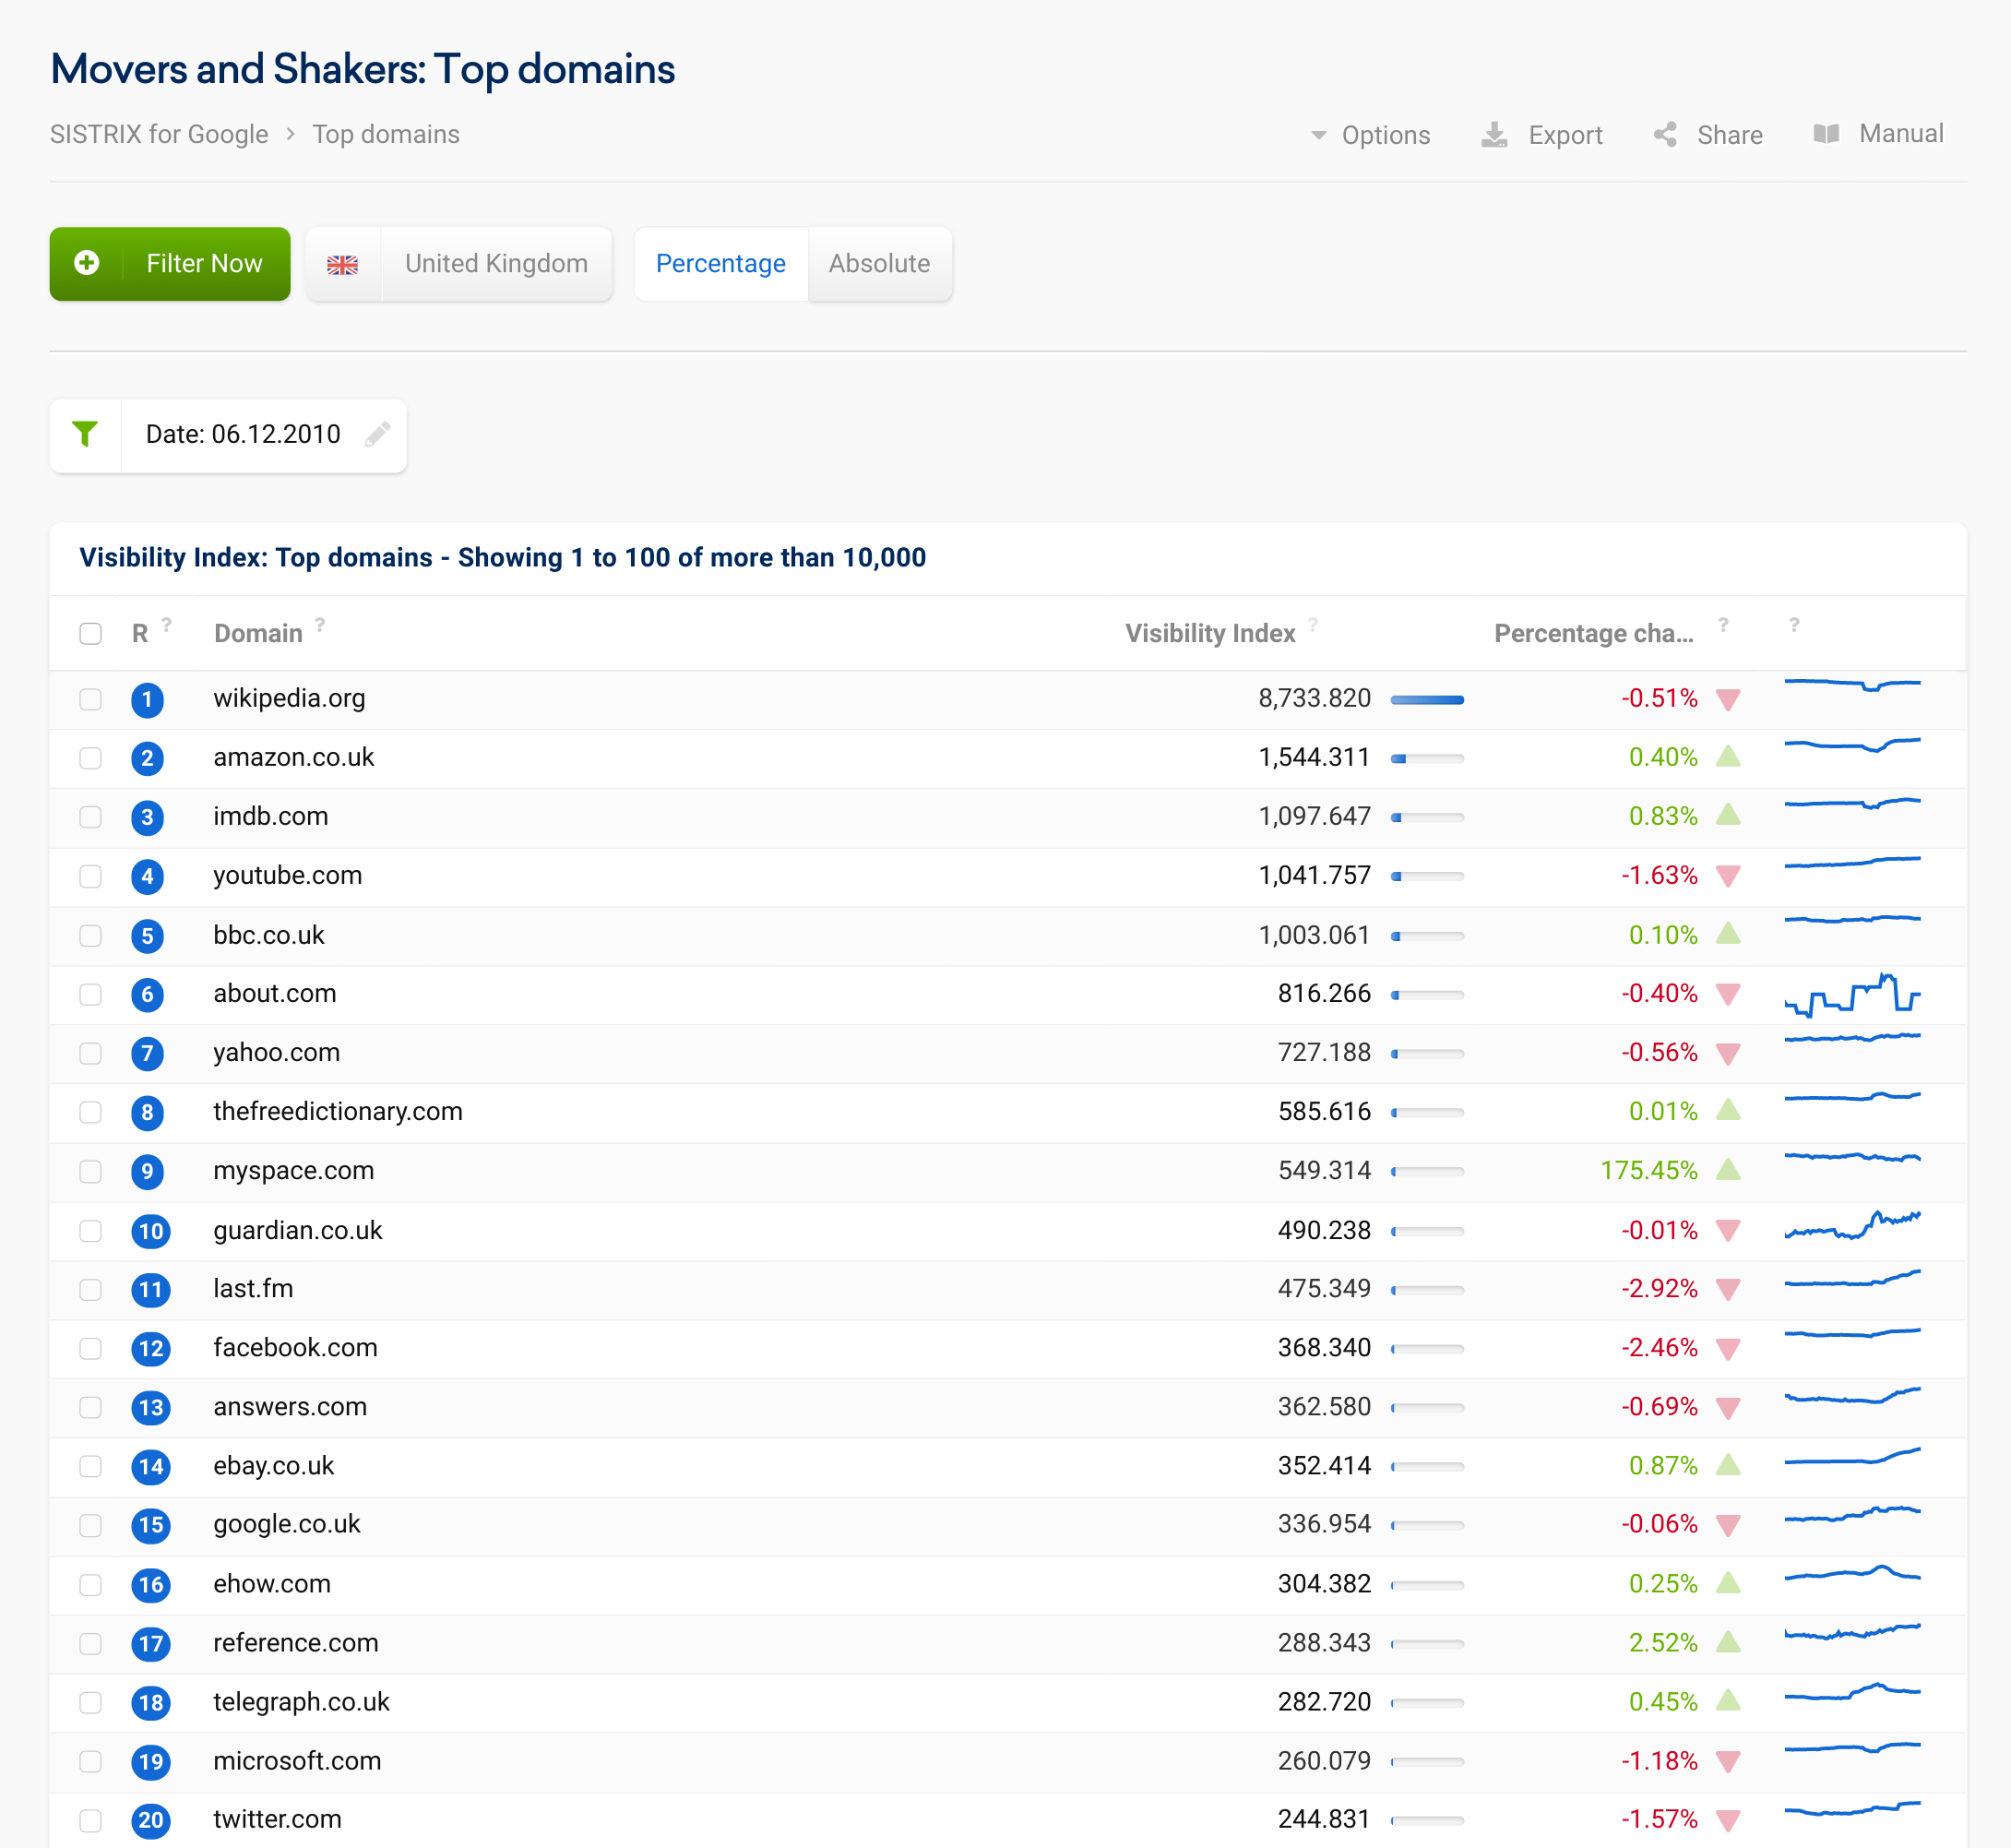Open help for the R column
2011x1848 pixels.
(x=167, y=624)
